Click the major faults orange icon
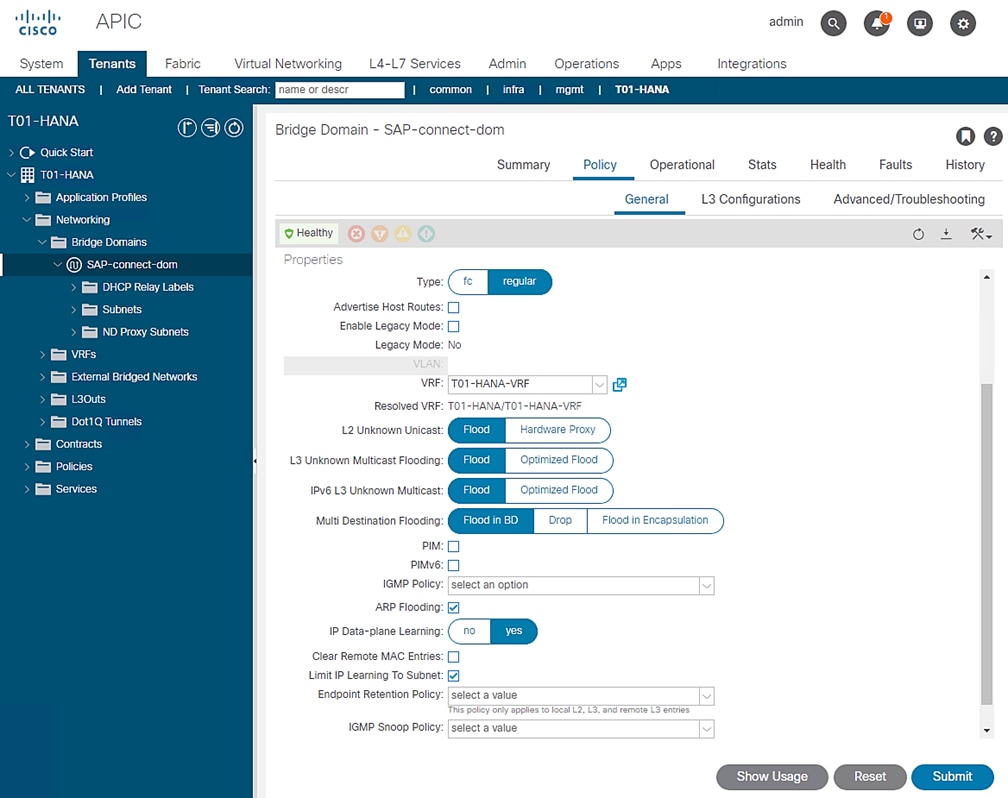This screenshot has height=798, width=1008. pyautogui.click(x=380, y=233)
